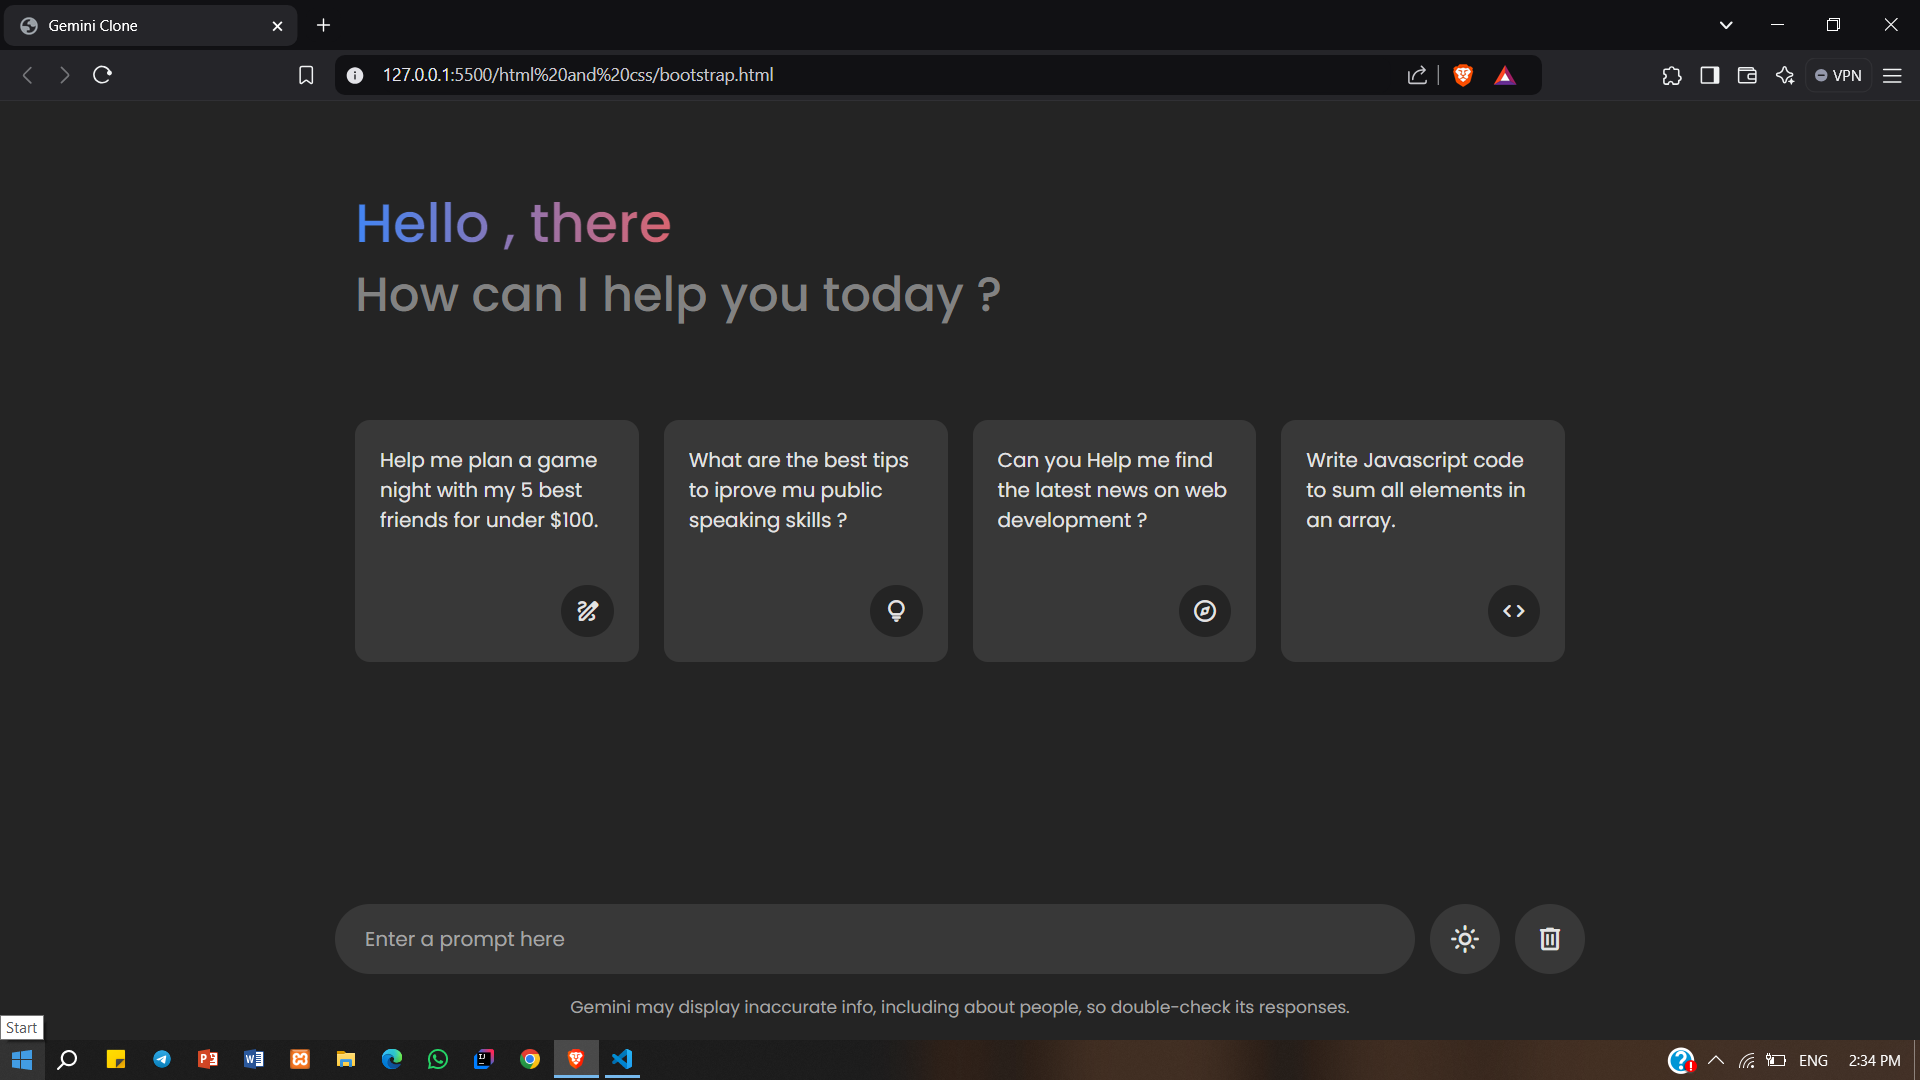Expand the tab search dropdown arrow
1920x1080 pixels.
coord(1726,25)
